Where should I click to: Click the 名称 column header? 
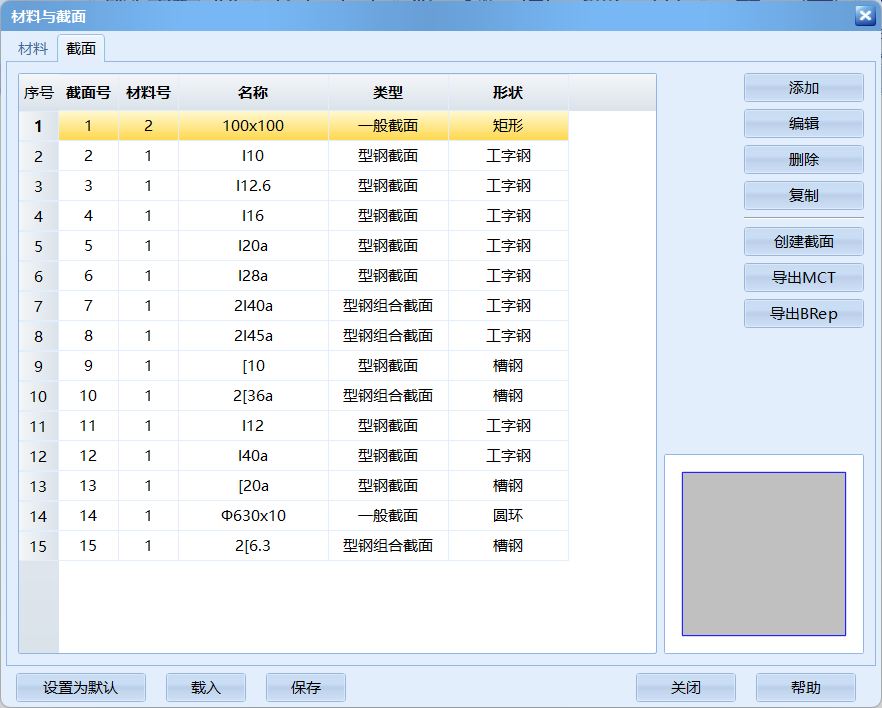click(x=253, y=93)
